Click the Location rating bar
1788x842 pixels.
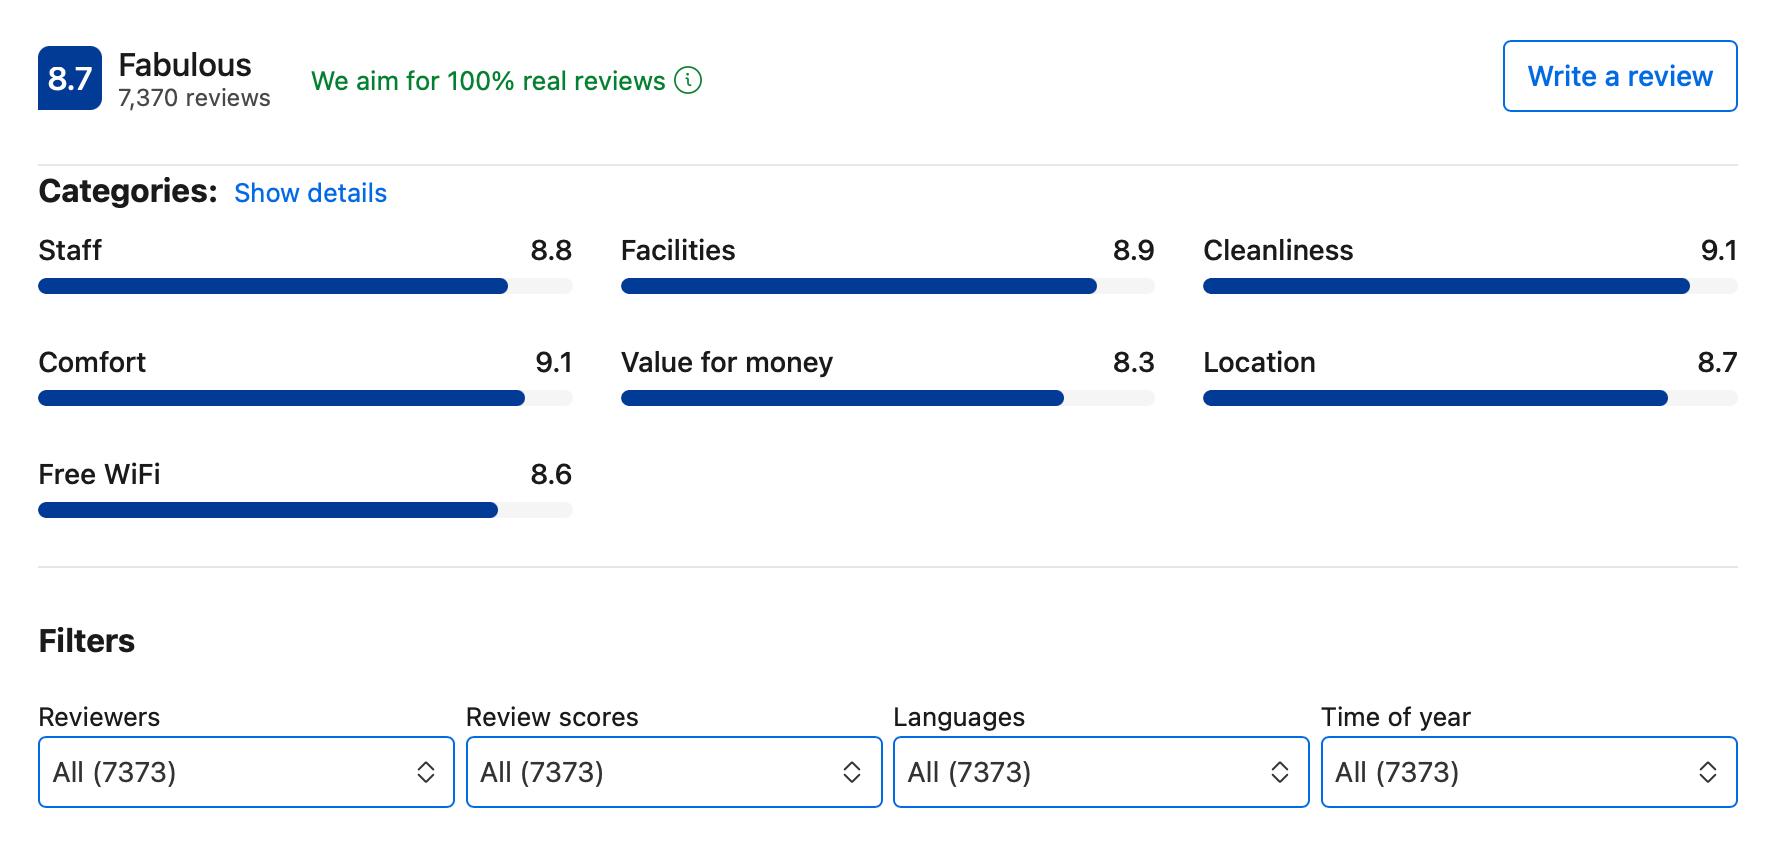coord(1470,398)
